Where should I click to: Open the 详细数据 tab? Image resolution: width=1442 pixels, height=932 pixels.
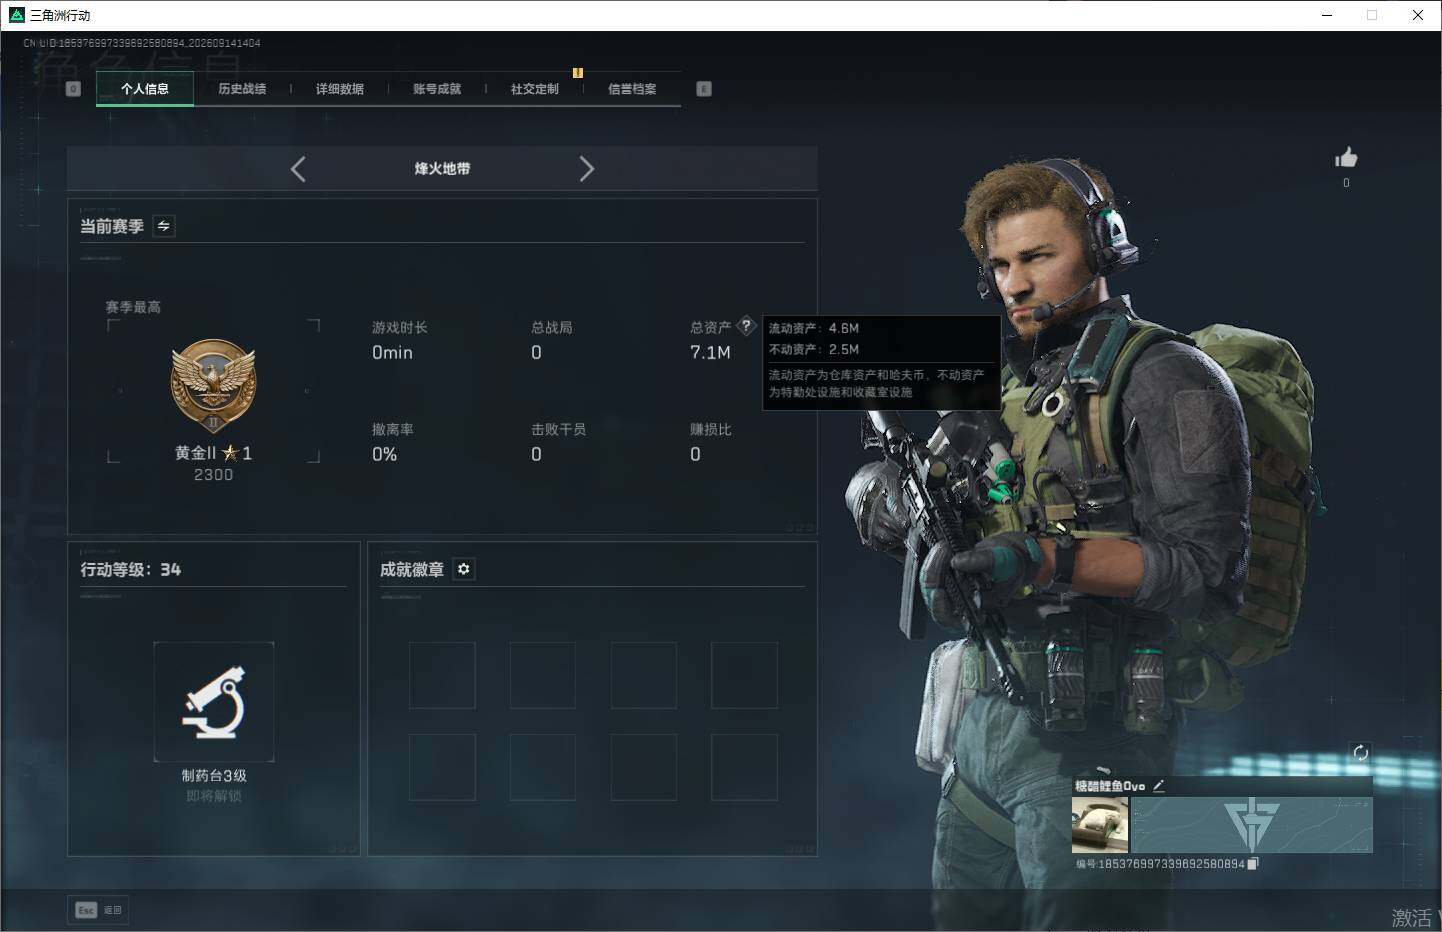(x=340, y=89)
